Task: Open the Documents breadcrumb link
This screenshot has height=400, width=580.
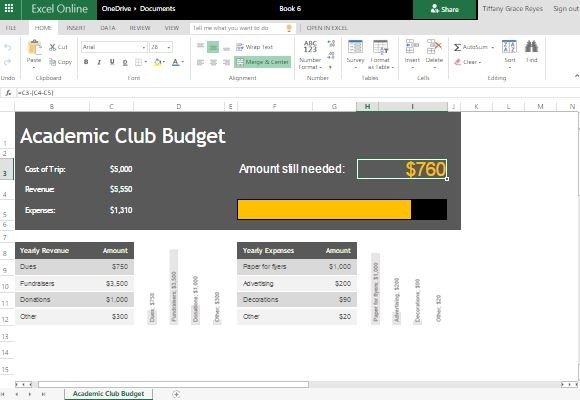Action: click(x=158, y=9)
